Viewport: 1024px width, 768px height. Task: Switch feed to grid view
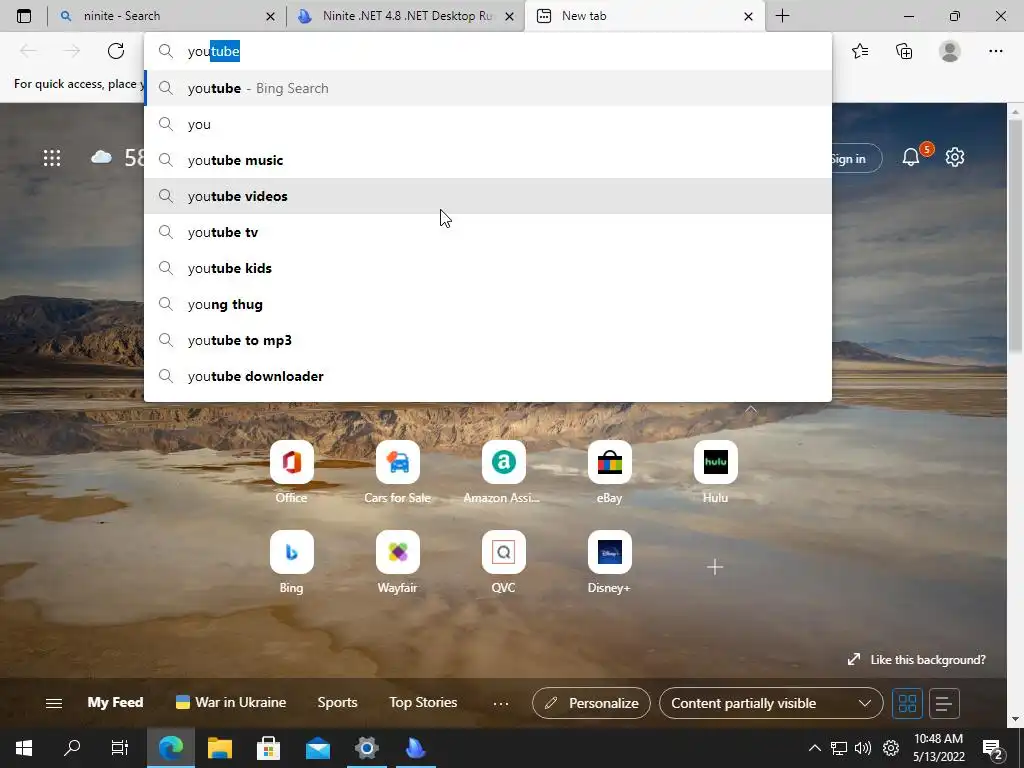tap(907, 703)
